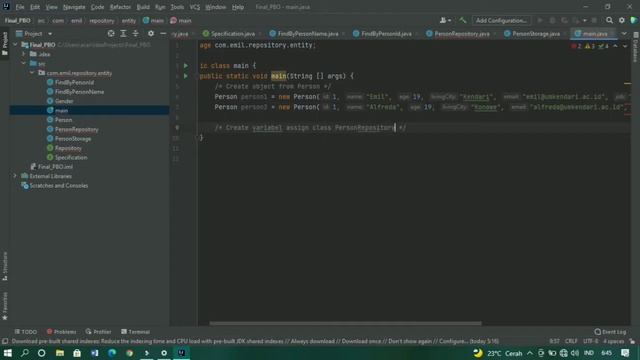Click repository breadcrumb in navigation bar
This screenshot has width=640, height=360.
(x=102, y=20)
